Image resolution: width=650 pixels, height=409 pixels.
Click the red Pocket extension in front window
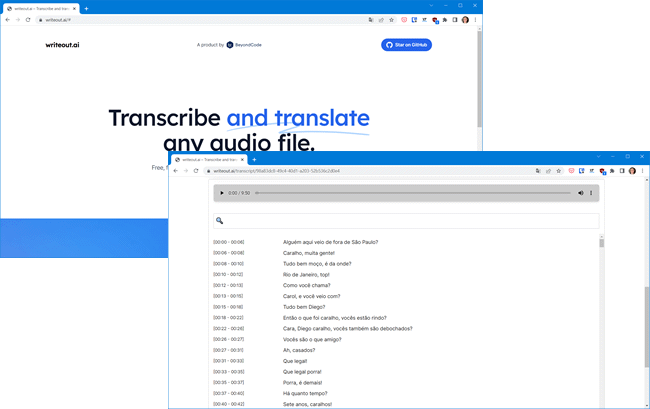[571, 171]
